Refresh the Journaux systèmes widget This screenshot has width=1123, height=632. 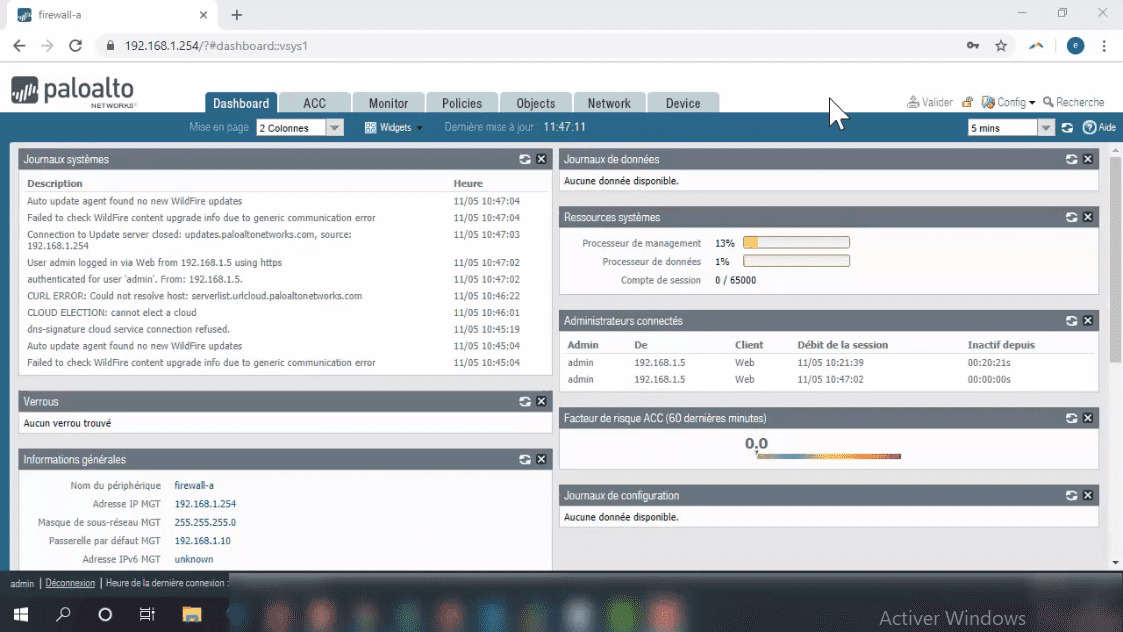click(524, 159)
